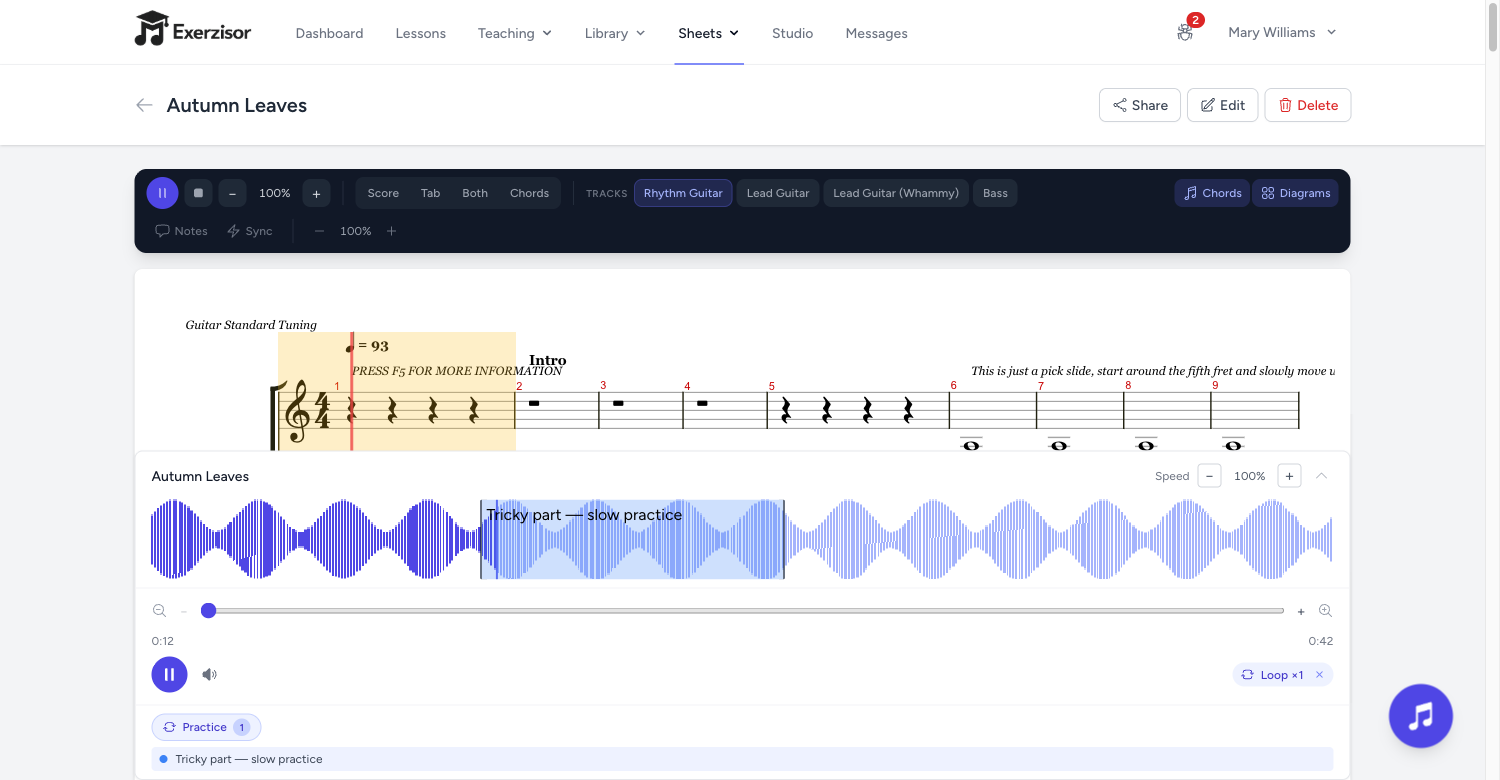This screenshot has height=780, width=1500.
Task: Decrease audio Speed with minus button
Action: coord(1210,476)
